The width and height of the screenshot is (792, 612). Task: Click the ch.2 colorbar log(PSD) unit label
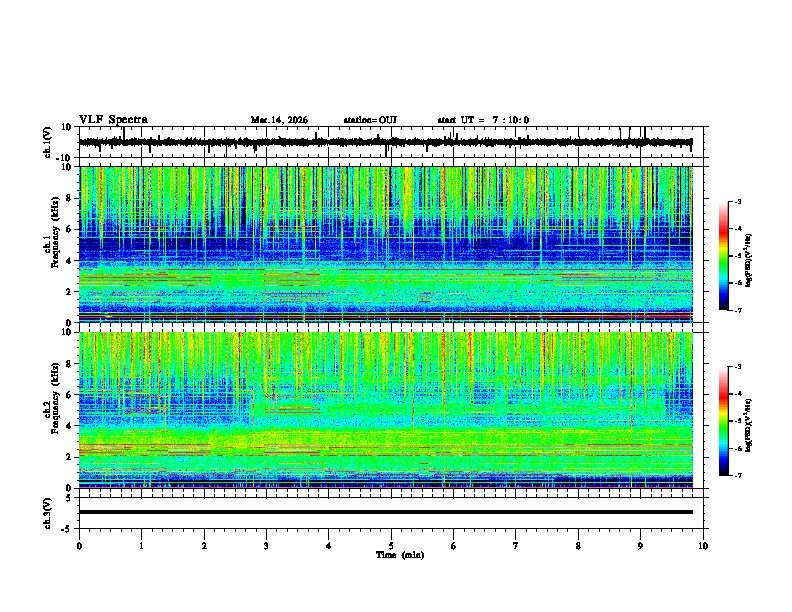(749, 425)
